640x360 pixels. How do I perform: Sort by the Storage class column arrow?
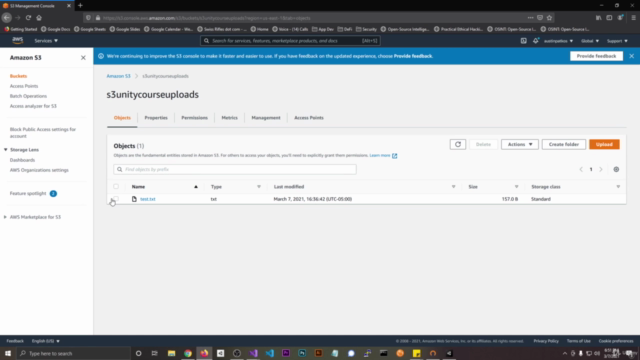pyautogui.click(x=618, y=187)
